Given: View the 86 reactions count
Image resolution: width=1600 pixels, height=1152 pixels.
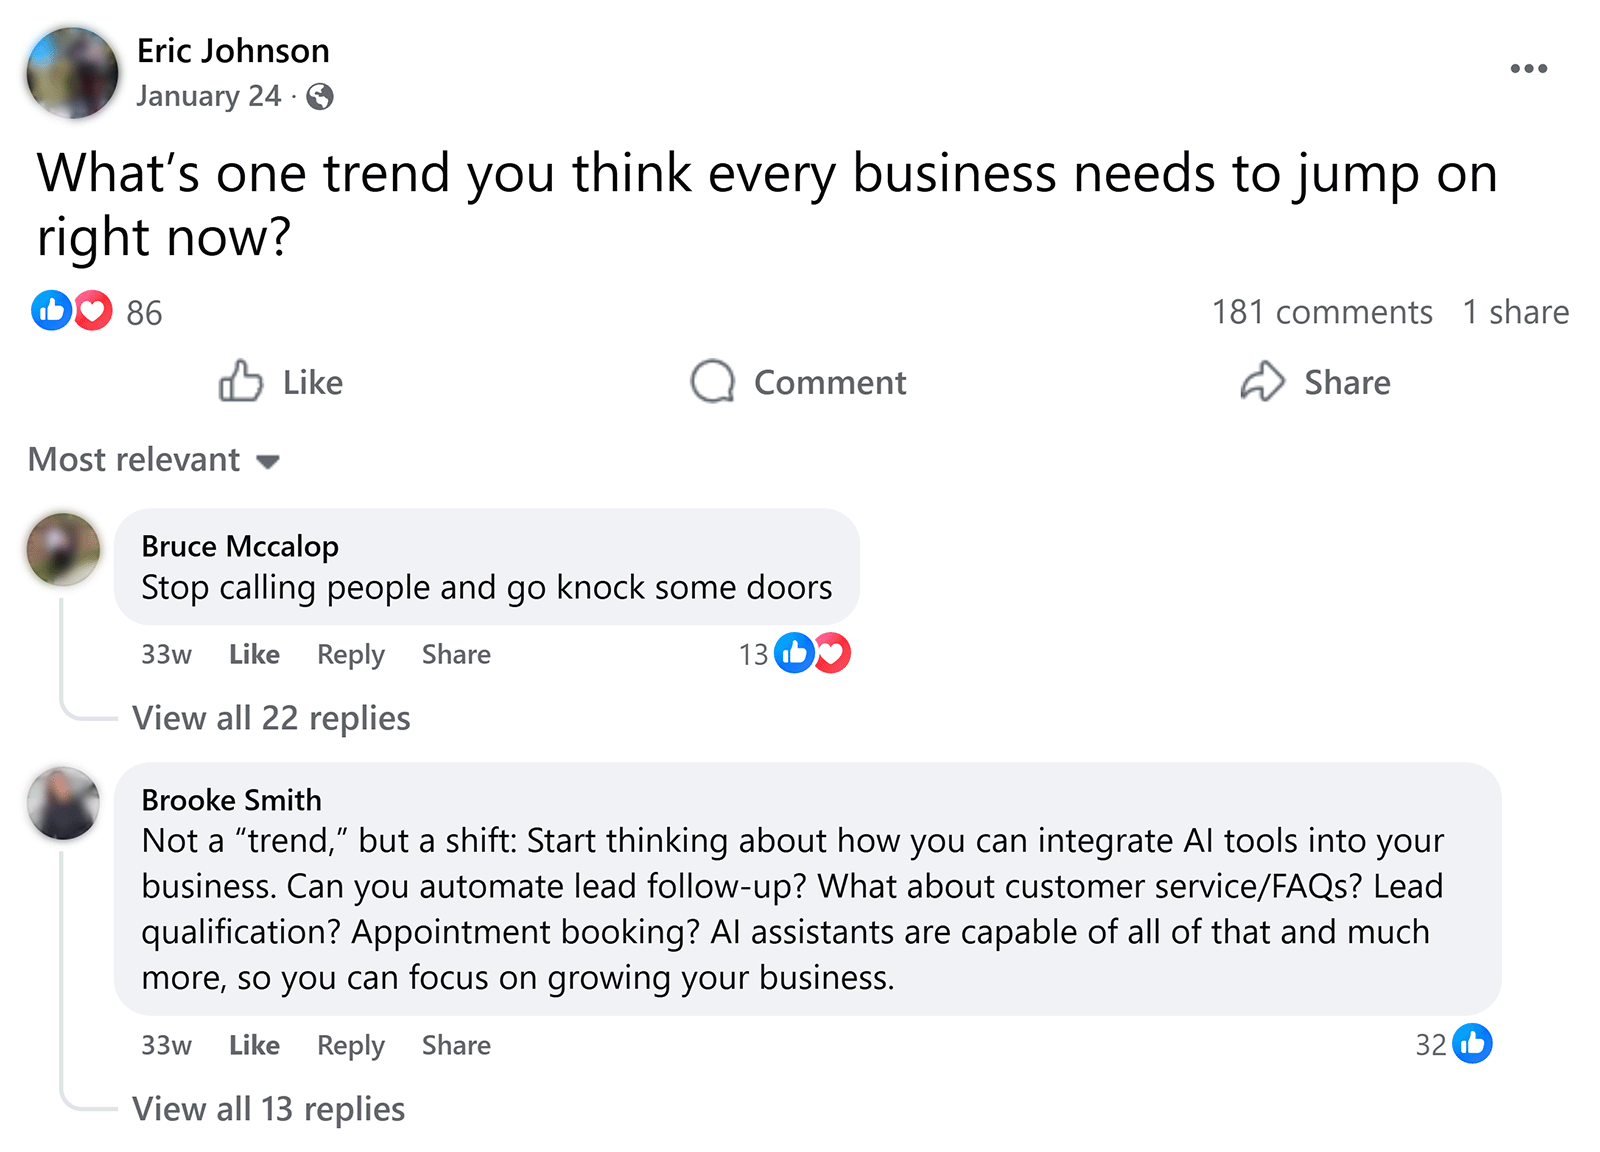Looking at the screenshot, I should point(144,311).
